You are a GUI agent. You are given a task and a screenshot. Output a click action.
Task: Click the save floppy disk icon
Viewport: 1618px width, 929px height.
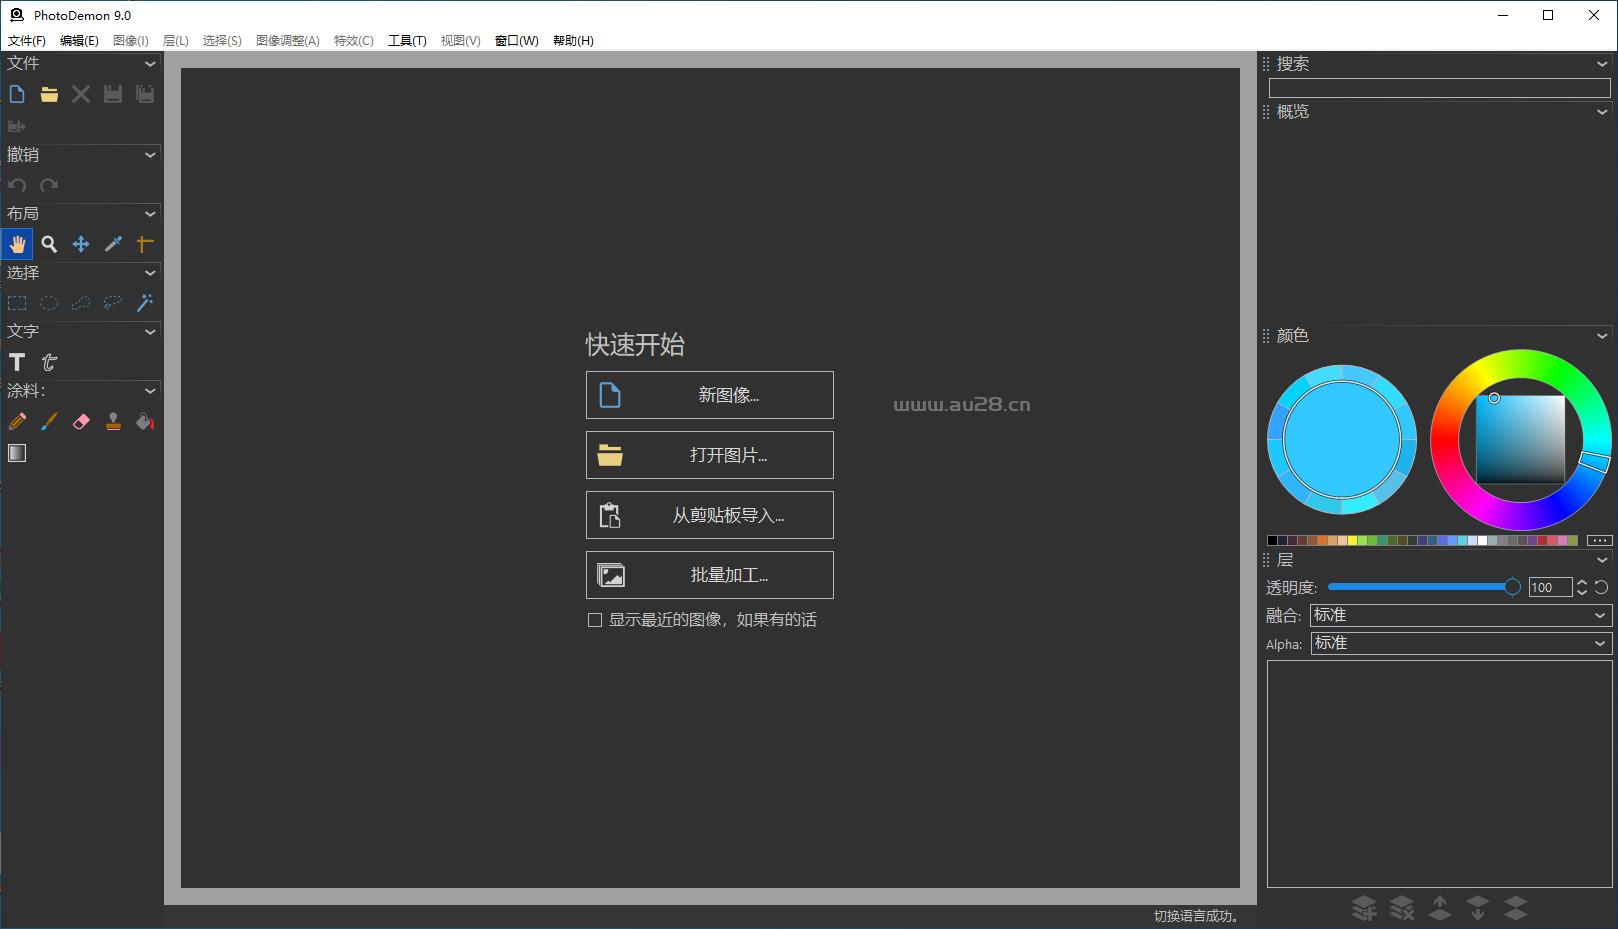(113, 94)
